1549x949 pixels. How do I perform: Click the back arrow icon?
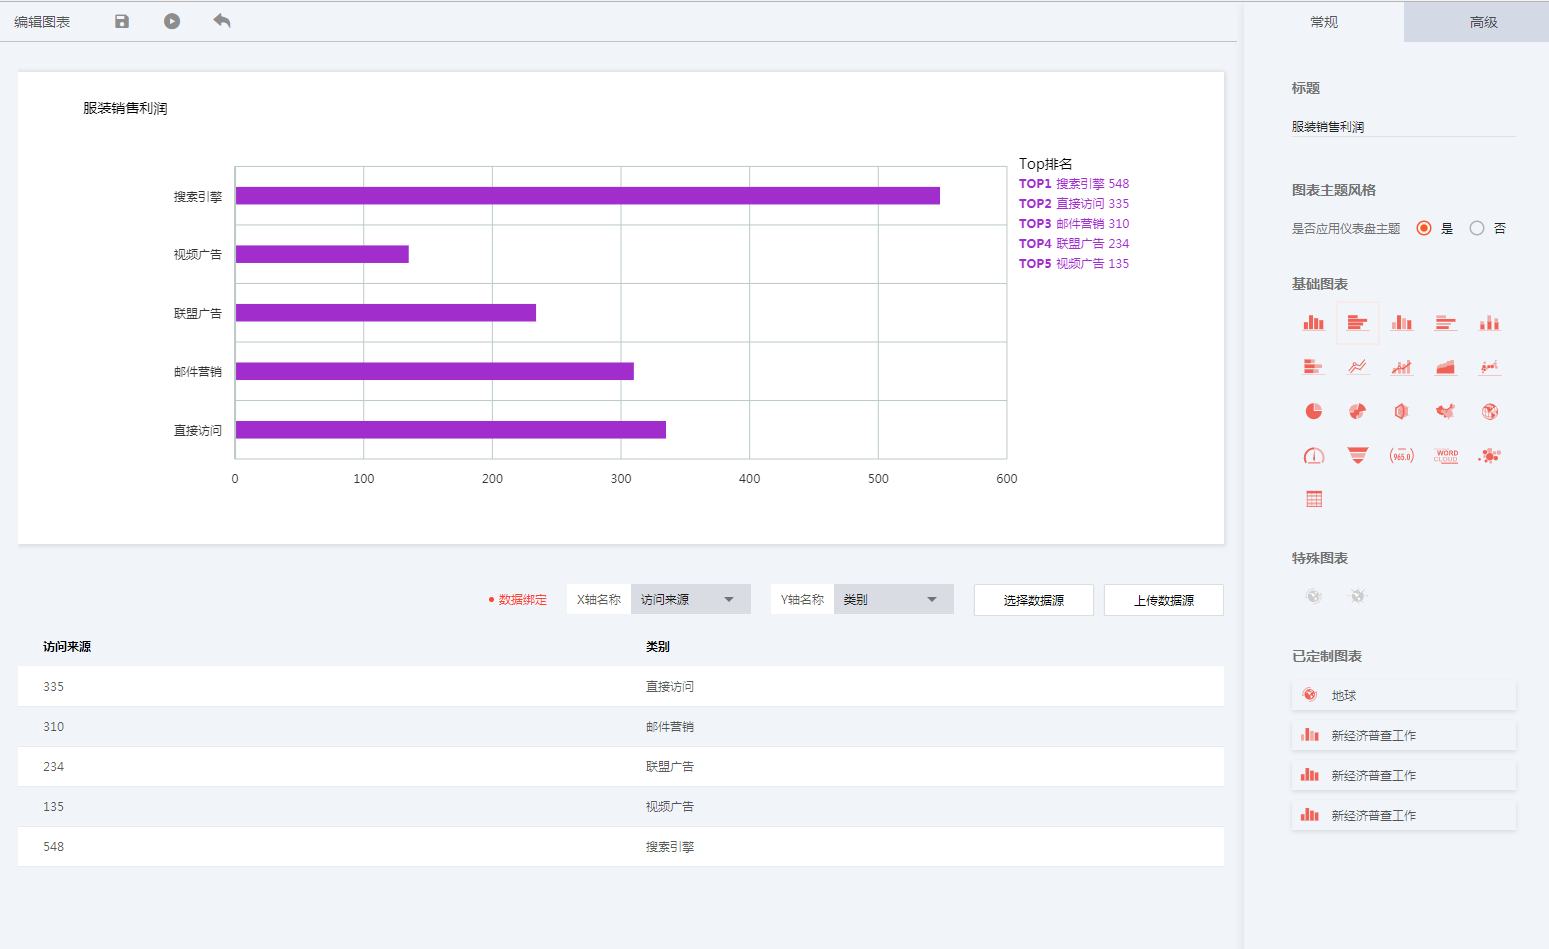222,21
